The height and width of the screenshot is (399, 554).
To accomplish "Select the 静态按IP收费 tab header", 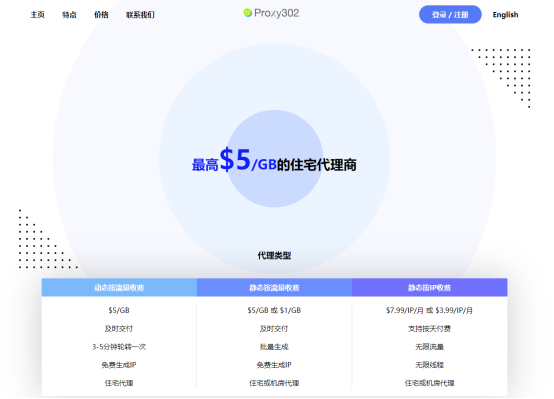I will [x=430, y=287].
